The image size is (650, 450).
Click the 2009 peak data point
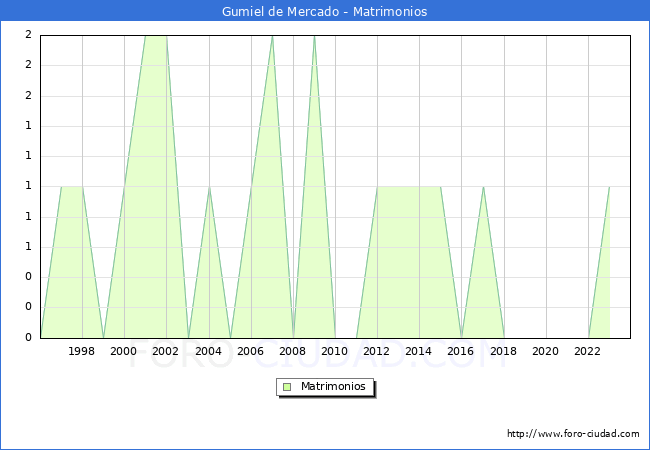(314, 36)
